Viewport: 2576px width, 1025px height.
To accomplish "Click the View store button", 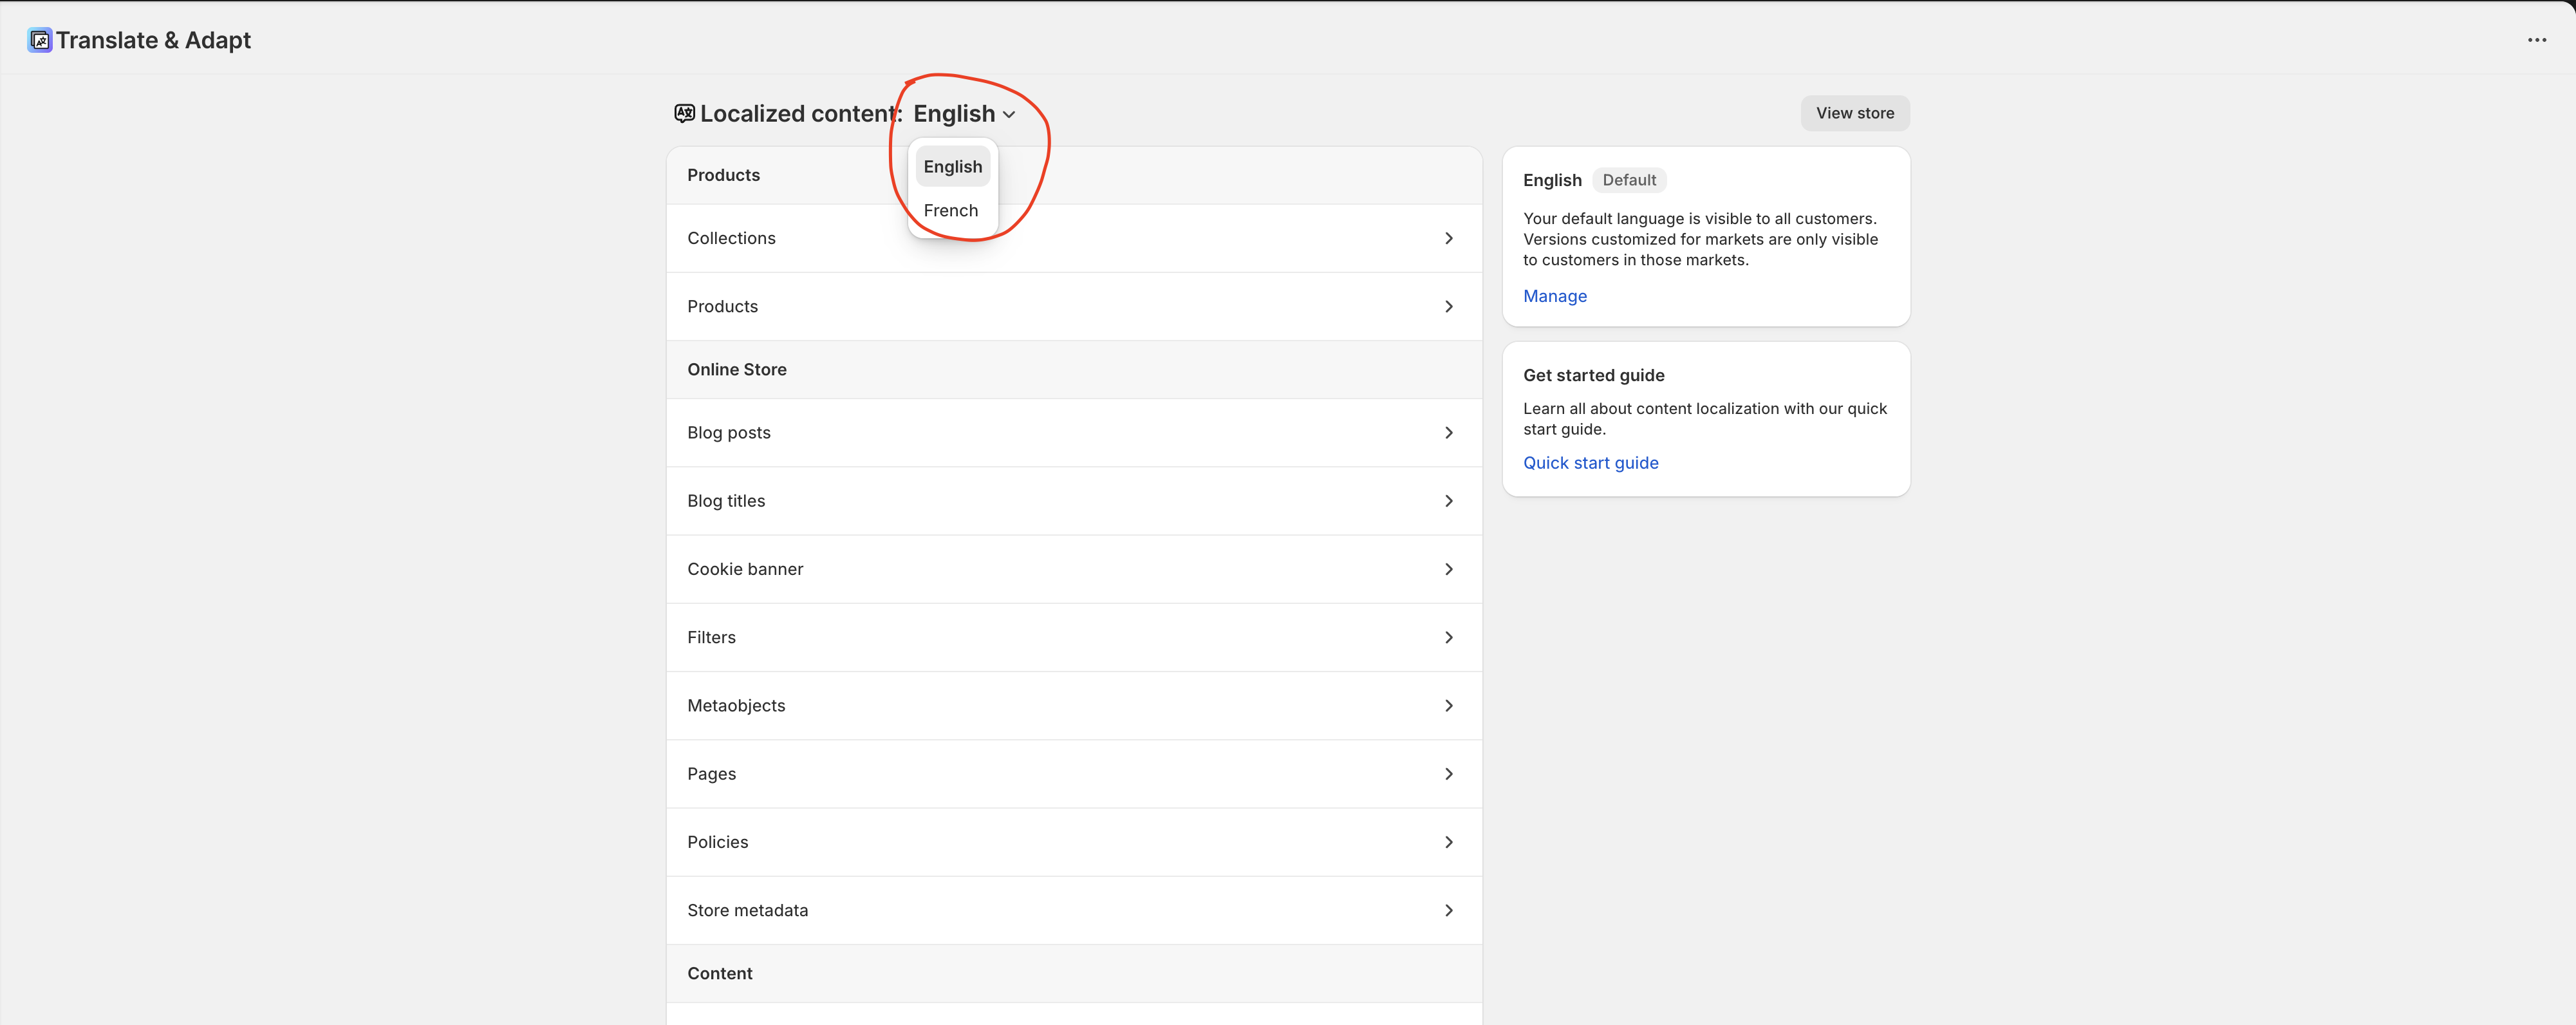I will (x=1854, y=113).
